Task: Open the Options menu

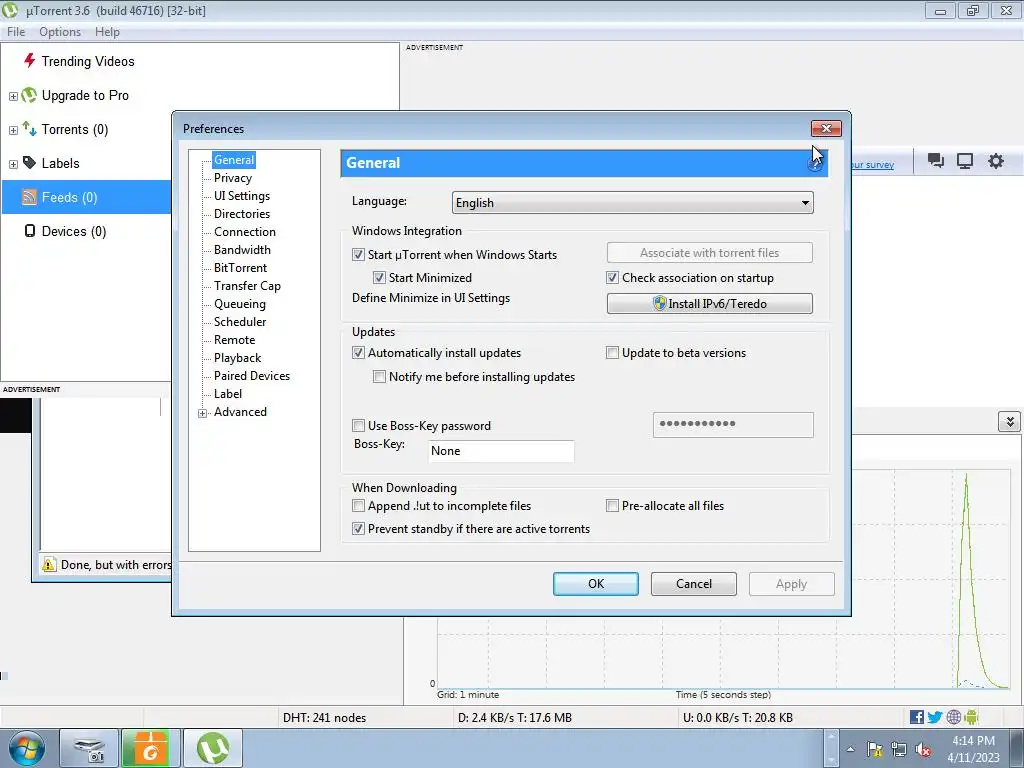Action: tap(60, 31)
